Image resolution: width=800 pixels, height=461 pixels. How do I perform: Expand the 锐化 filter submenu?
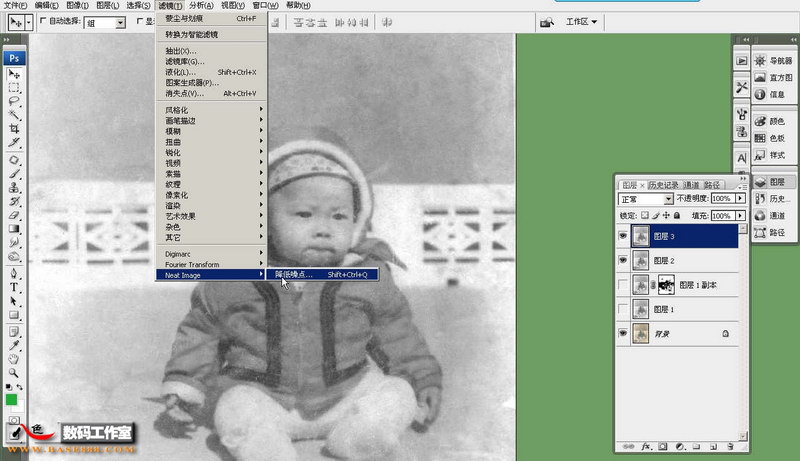click(x=211, y=152)
